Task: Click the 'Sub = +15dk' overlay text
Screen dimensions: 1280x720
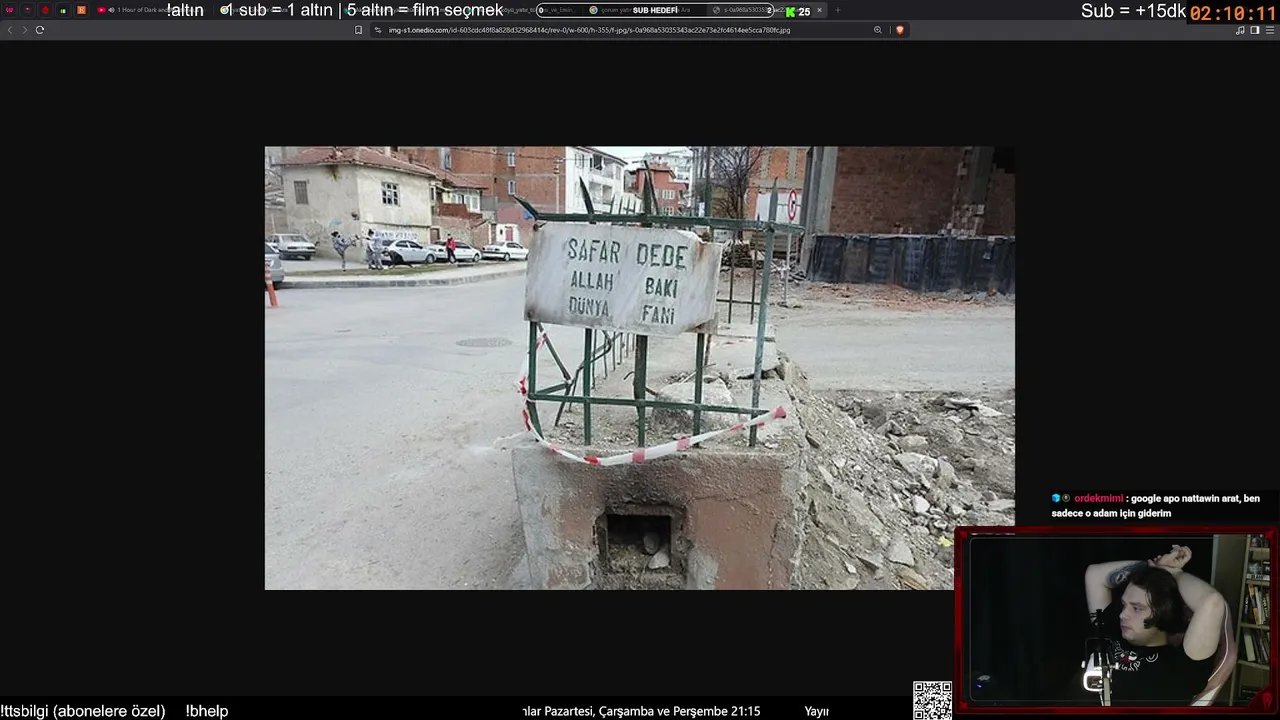Action: pos(1133,11)
